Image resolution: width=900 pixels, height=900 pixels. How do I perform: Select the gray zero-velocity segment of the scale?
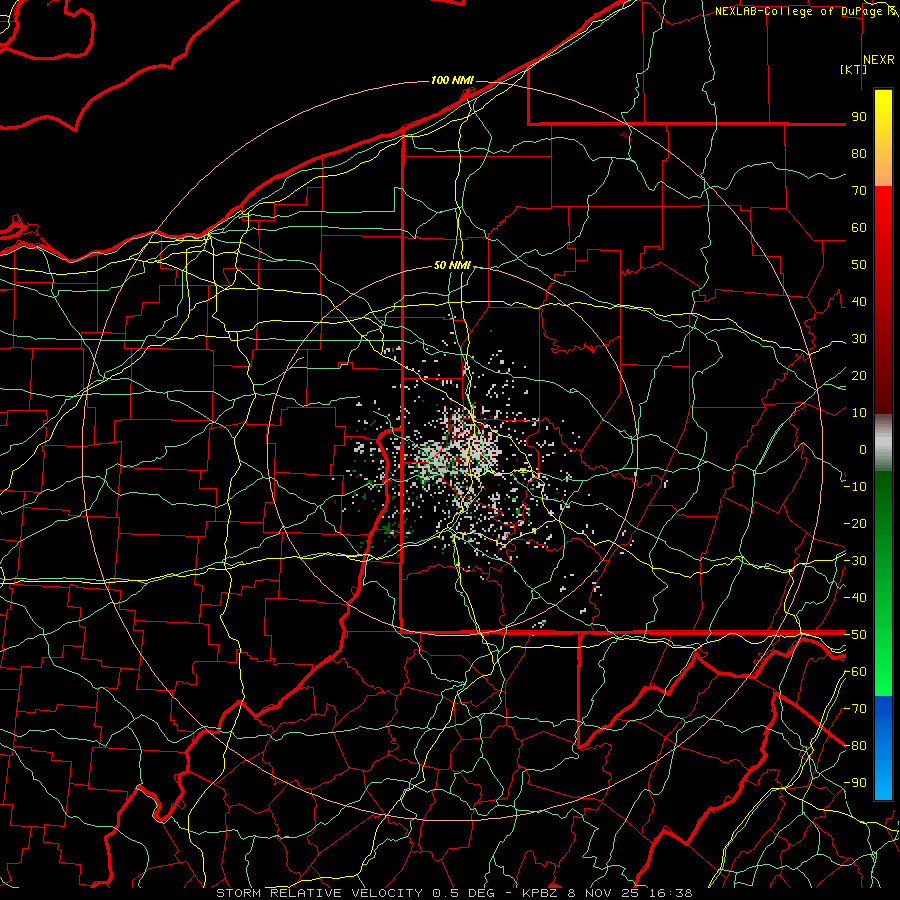point(883,442)
